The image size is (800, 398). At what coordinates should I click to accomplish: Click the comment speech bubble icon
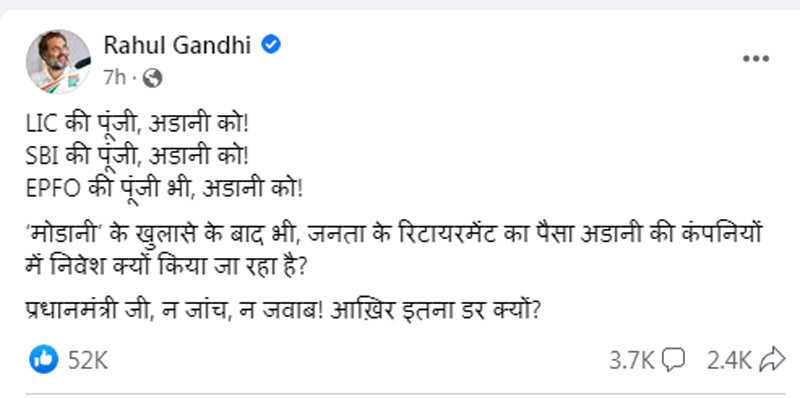tap(673, 360)
